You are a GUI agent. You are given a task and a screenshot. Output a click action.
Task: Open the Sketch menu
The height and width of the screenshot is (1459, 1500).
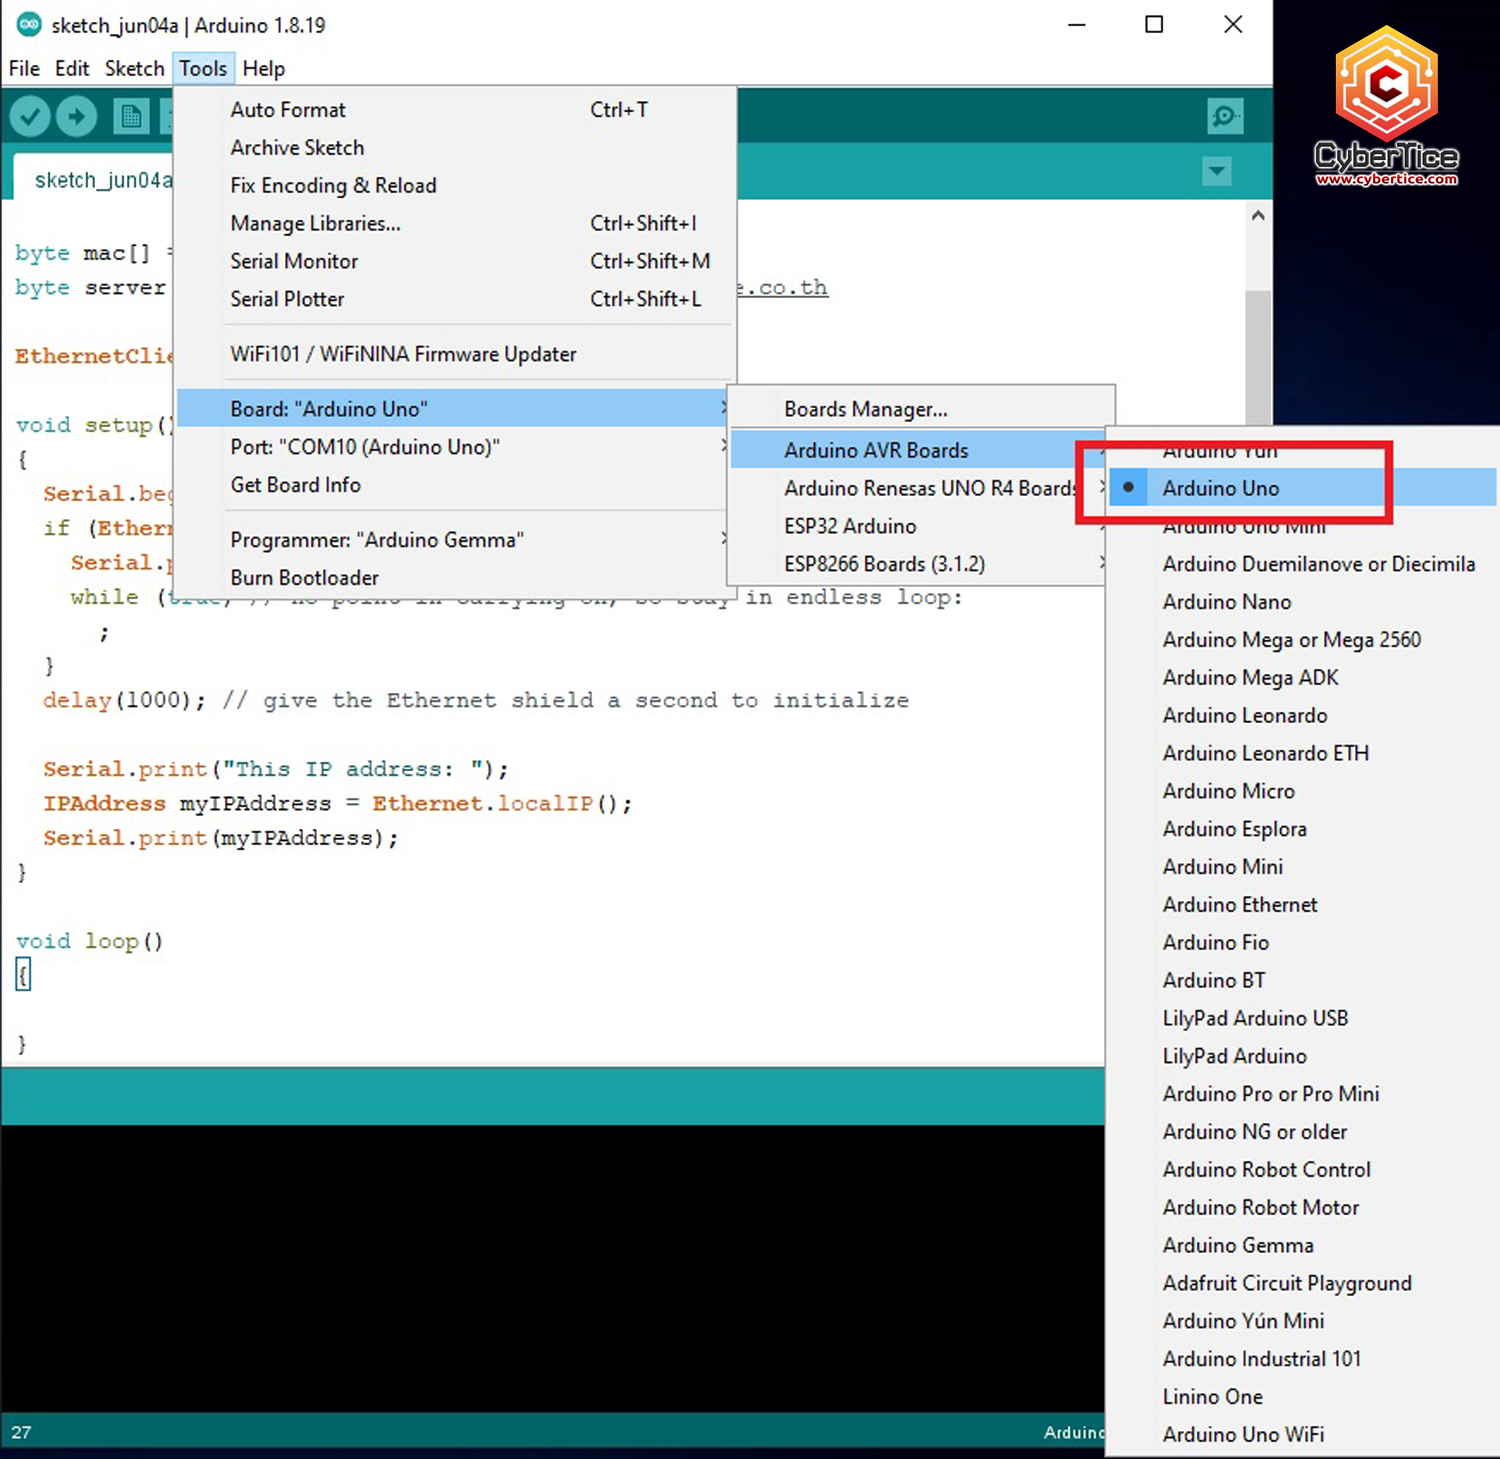point(134,68)
